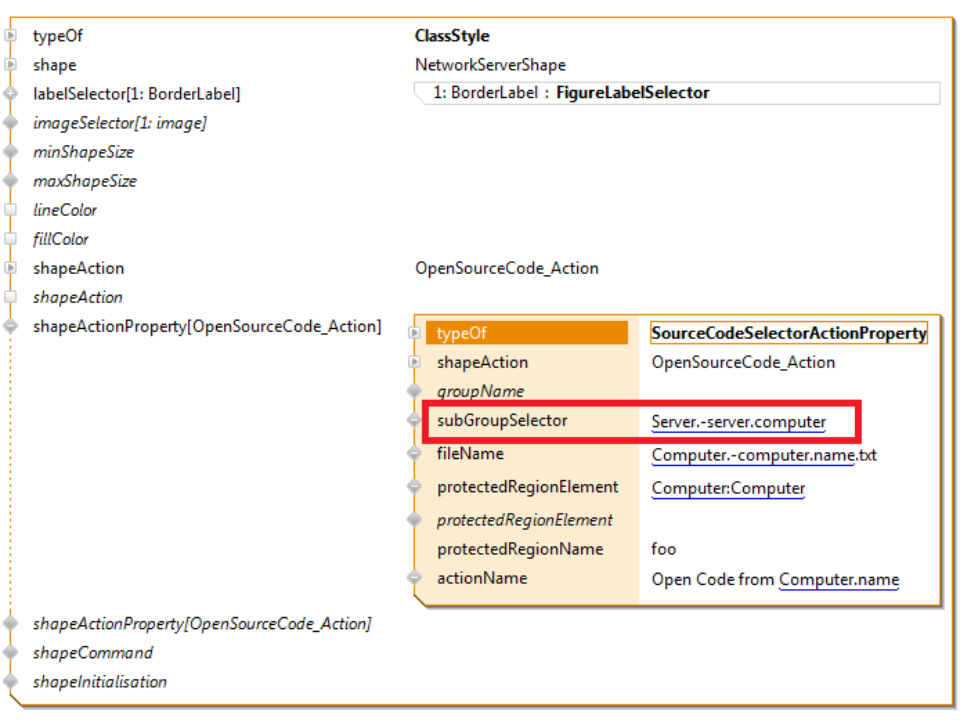This screenshot has height=720, width=960.
Task: Click the diamond icon beside maxShapeSize
Action: point(11,181)
